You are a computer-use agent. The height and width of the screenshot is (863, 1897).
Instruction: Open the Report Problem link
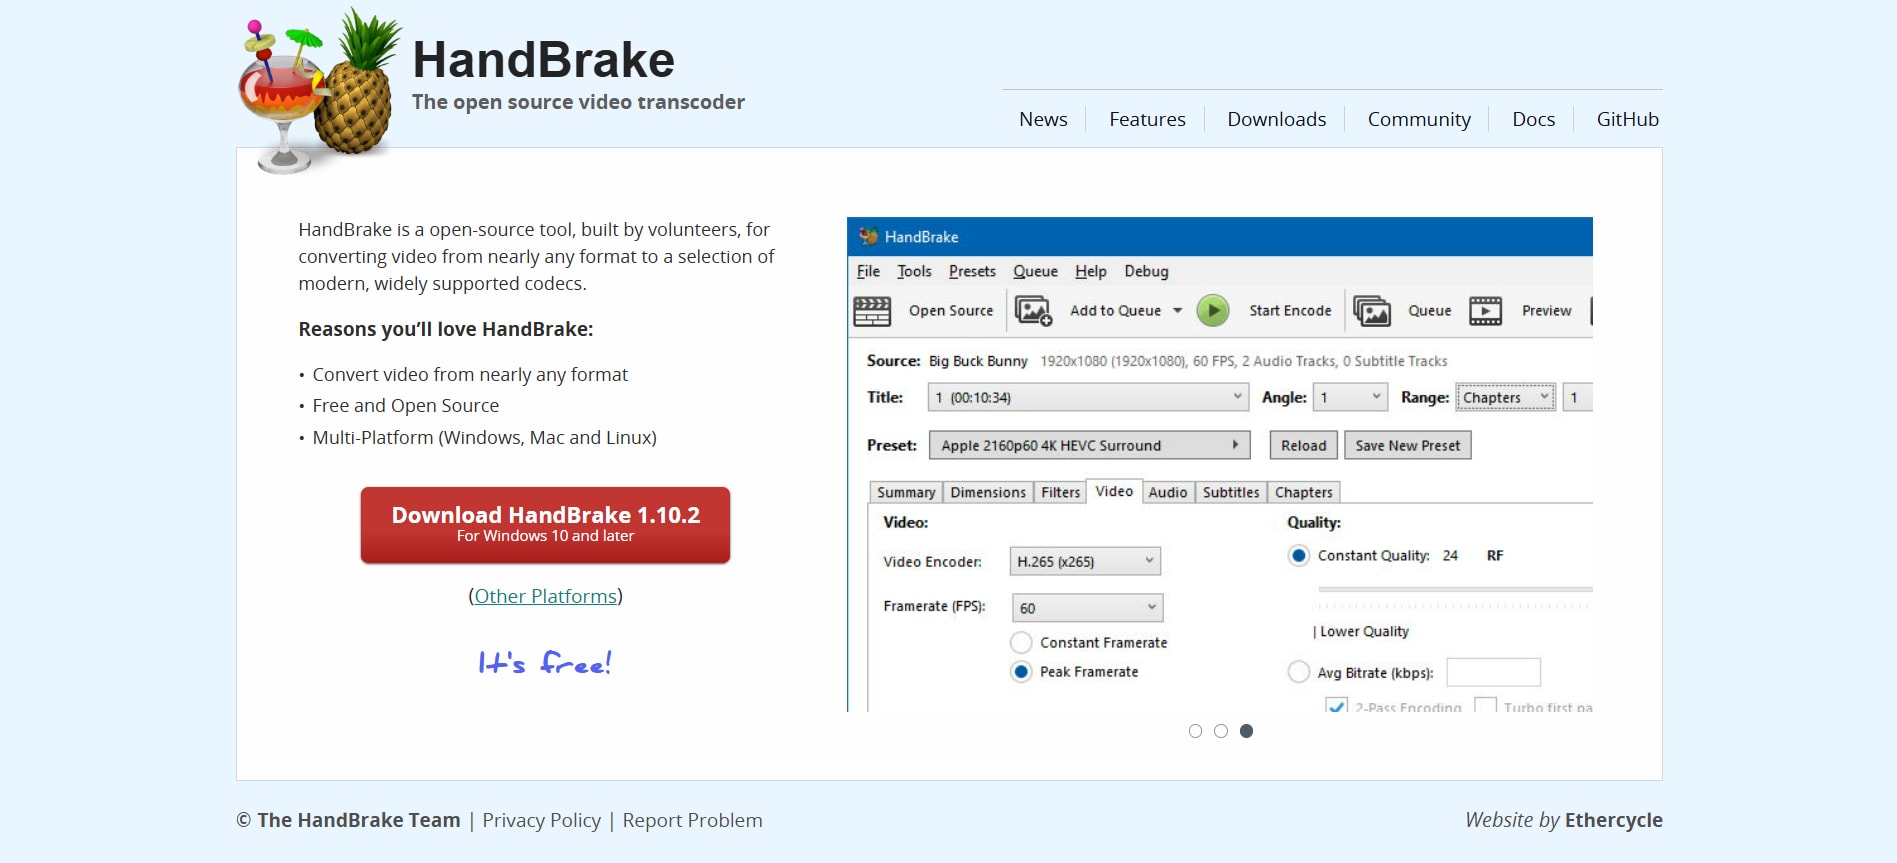(x=692, y=820)
